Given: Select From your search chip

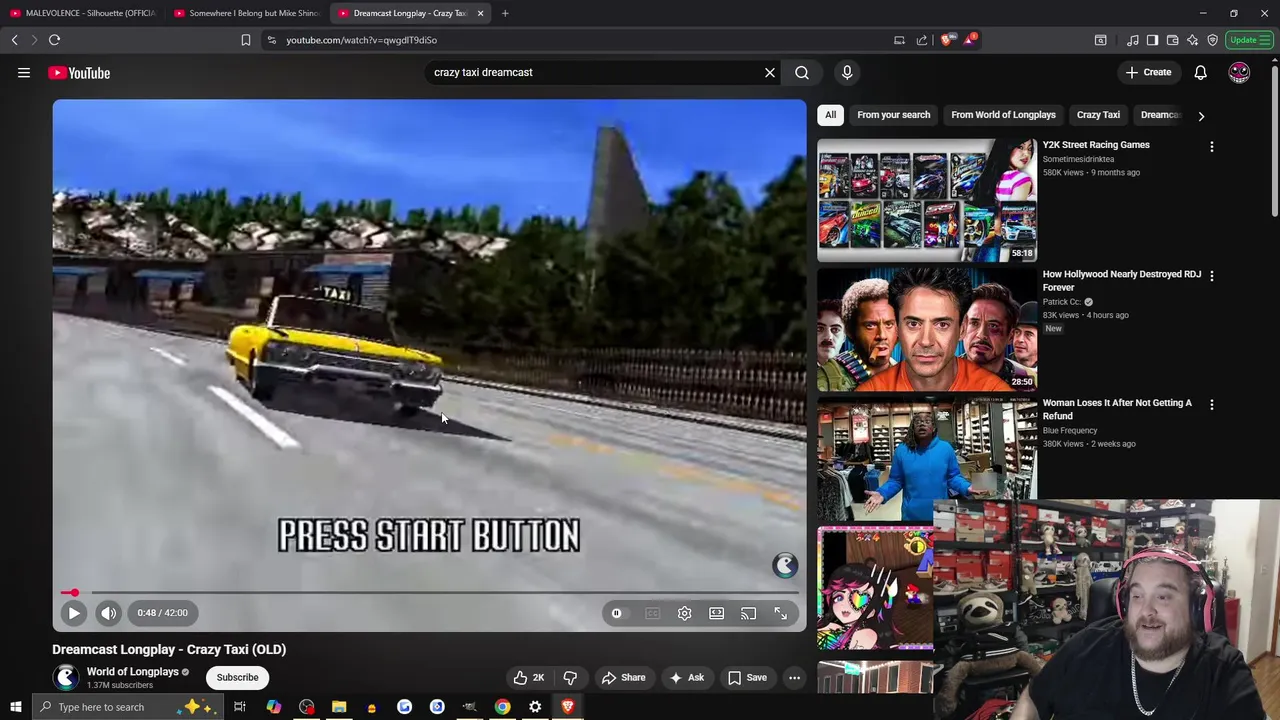Looking at the screenshot, I should [x=893, y=115].
